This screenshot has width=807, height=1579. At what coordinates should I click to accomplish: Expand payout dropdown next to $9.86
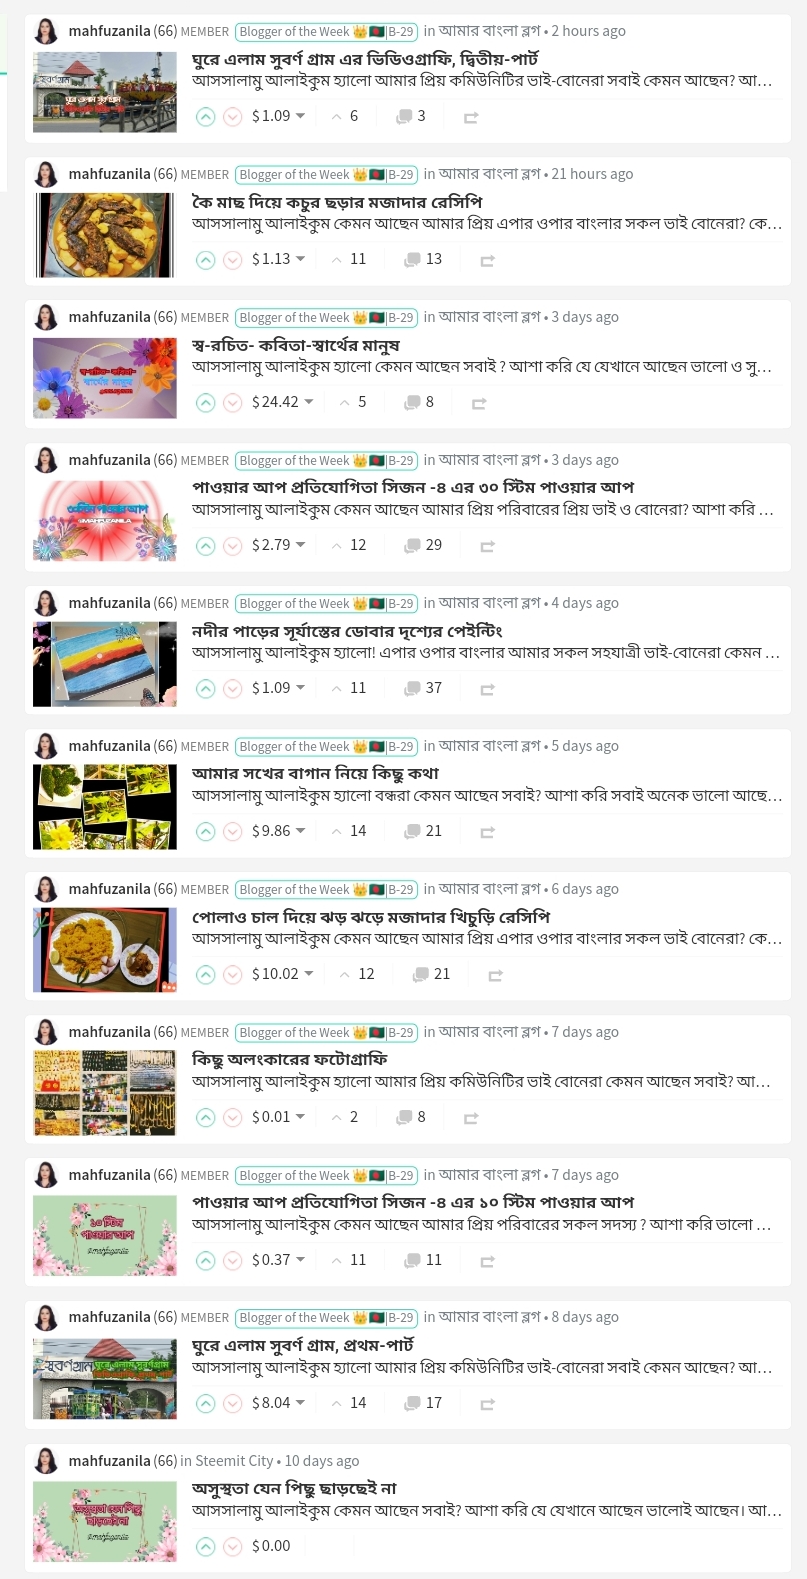coord(300,831)
